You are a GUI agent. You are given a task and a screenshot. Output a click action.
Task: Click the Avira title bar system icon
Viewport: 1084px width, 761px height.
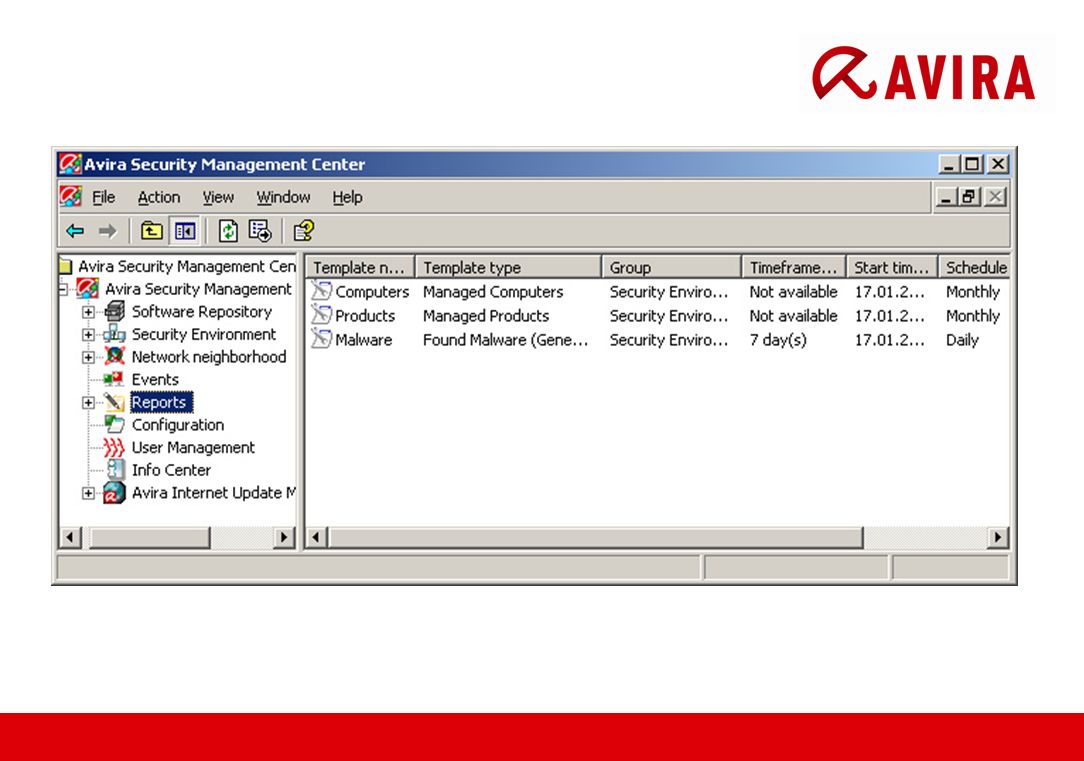point(70,165)
